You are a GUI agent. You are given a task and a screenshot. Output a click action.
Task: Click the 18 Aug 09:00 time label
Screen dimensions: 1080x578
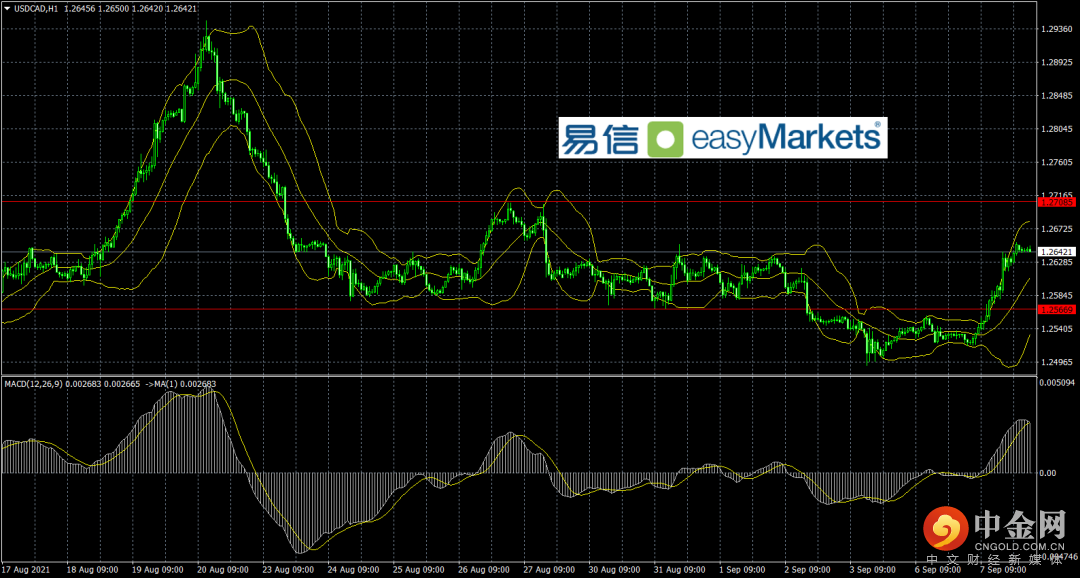point(93,570)
